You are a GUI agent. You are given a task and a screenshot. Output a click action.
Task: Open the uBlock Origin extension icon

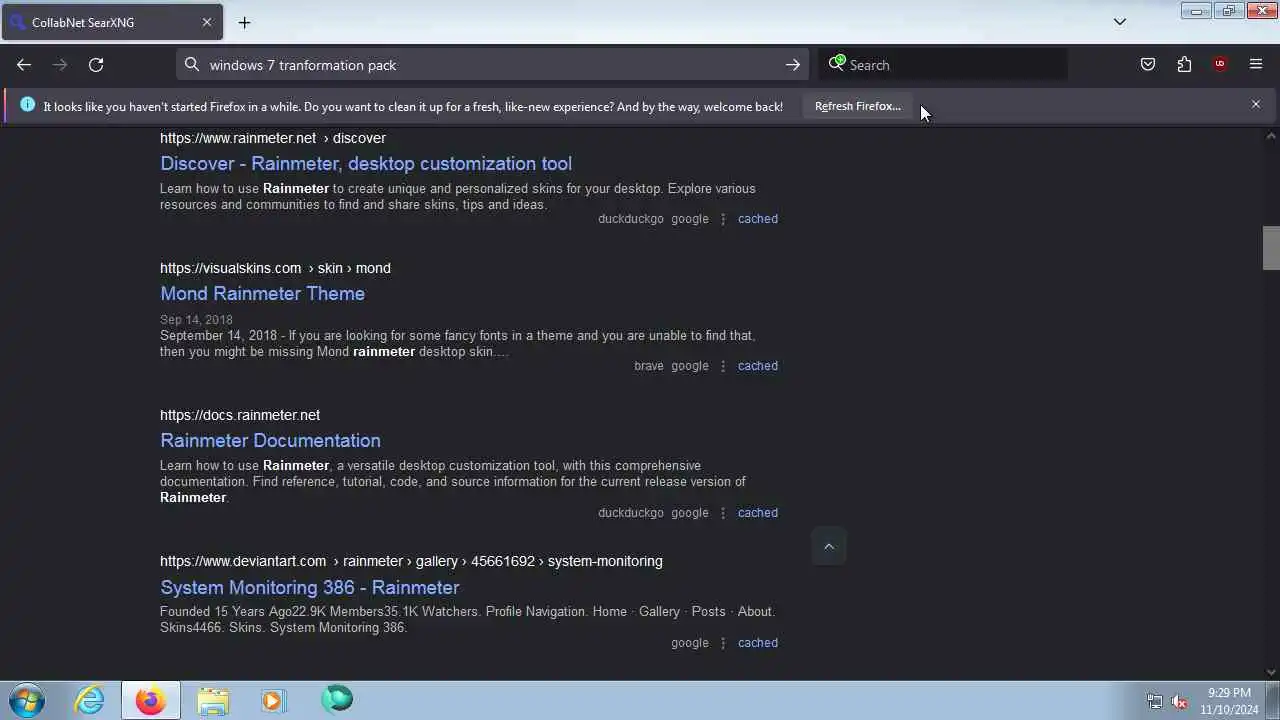[1220, 65]
